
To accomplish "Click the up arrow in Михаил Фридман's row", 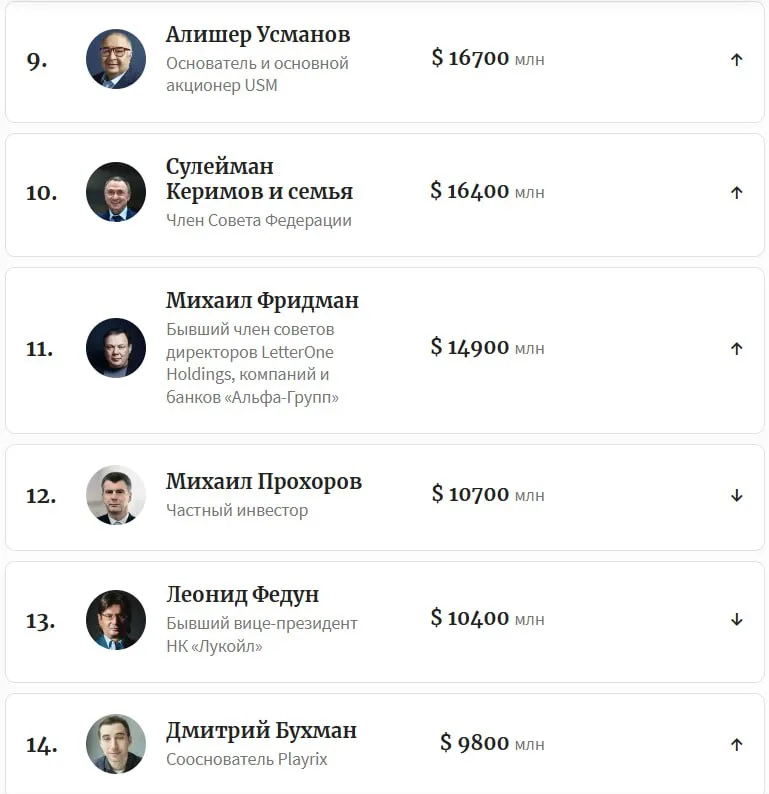I will click(x=736, y=349).
